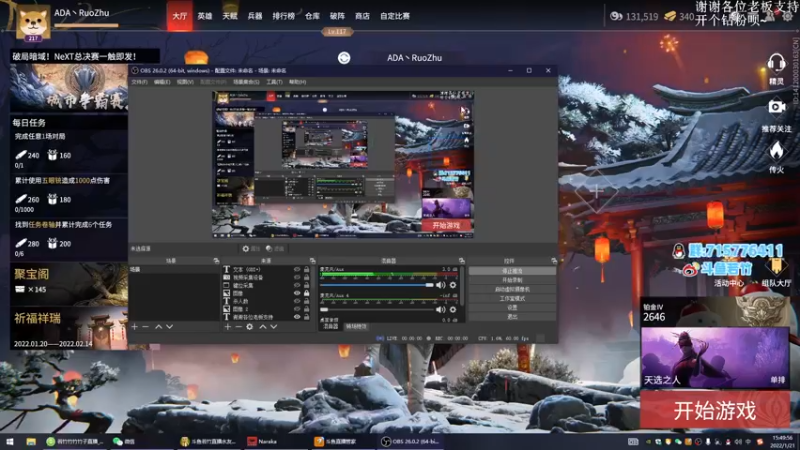This screenshot has width=800, height=450.
Task: Open the 帮助(H) menu in OBS
Action: (297, 82)
